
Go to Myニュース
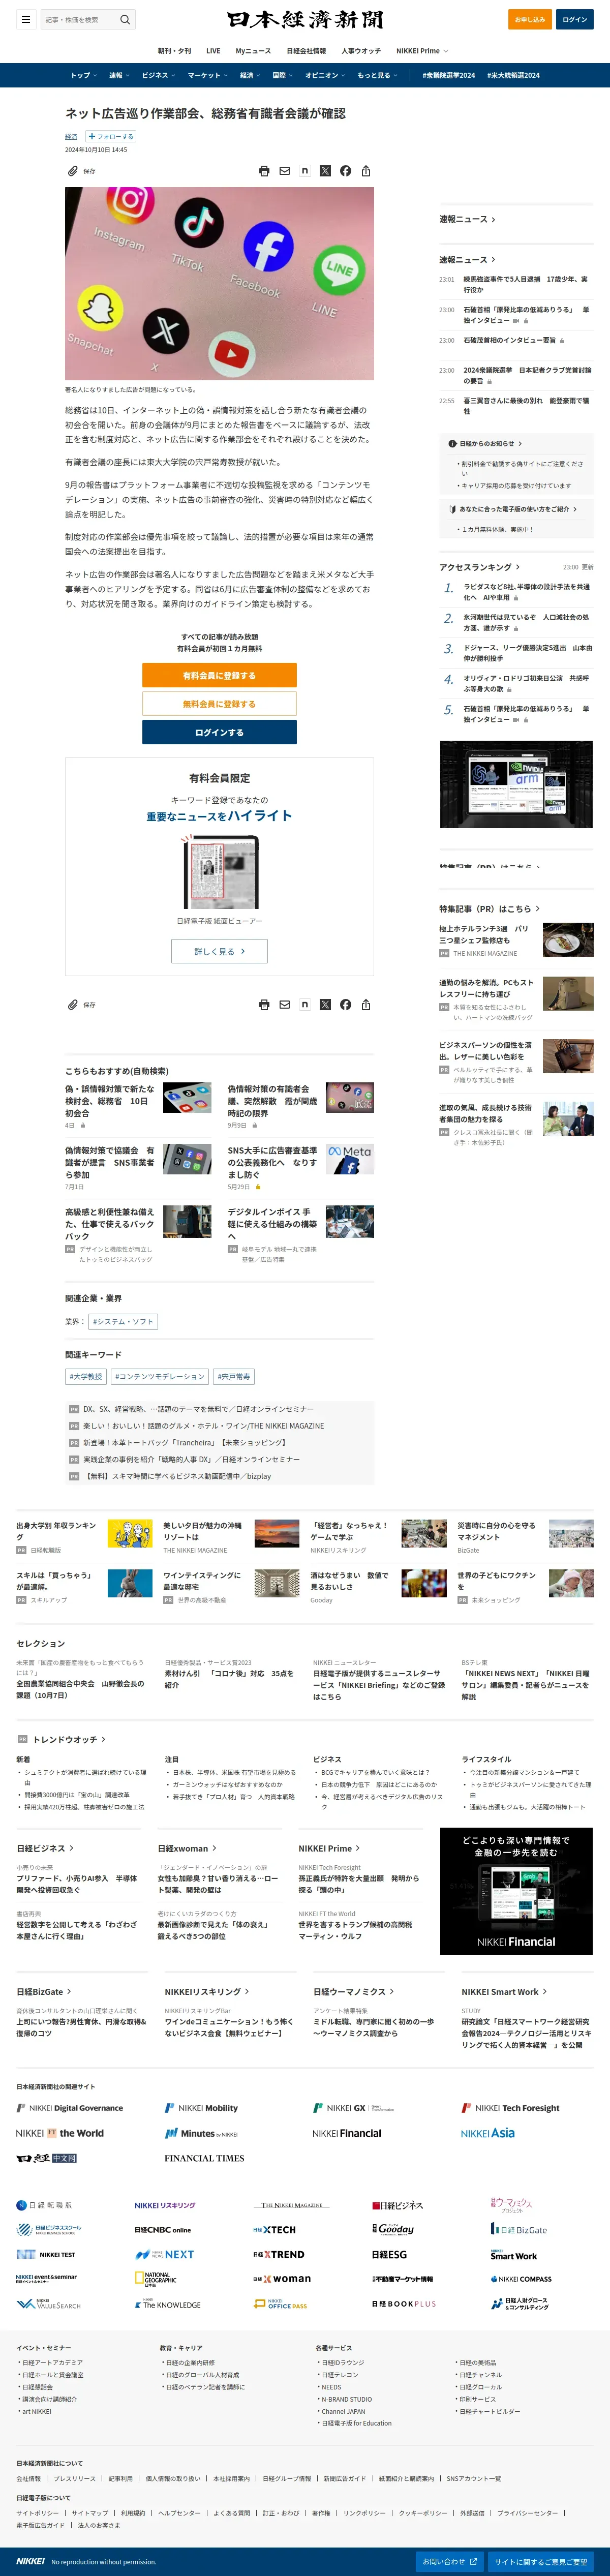coord(253,51)
